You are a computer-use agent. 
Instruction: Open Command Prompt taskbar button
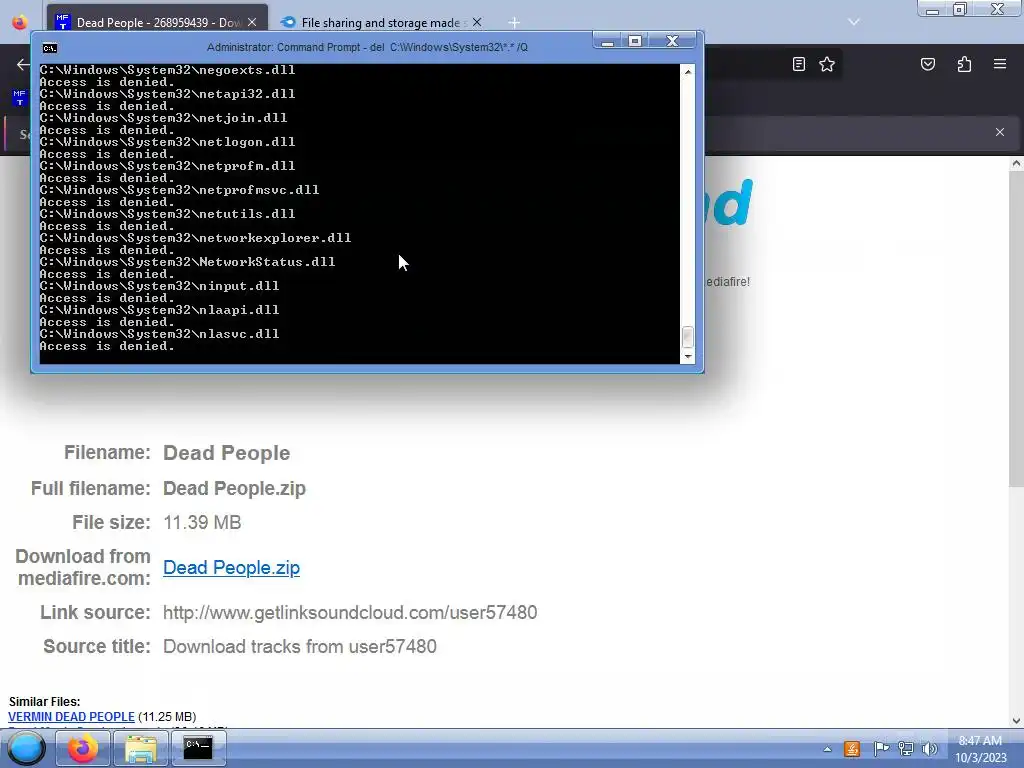click(x=198, y=748)
